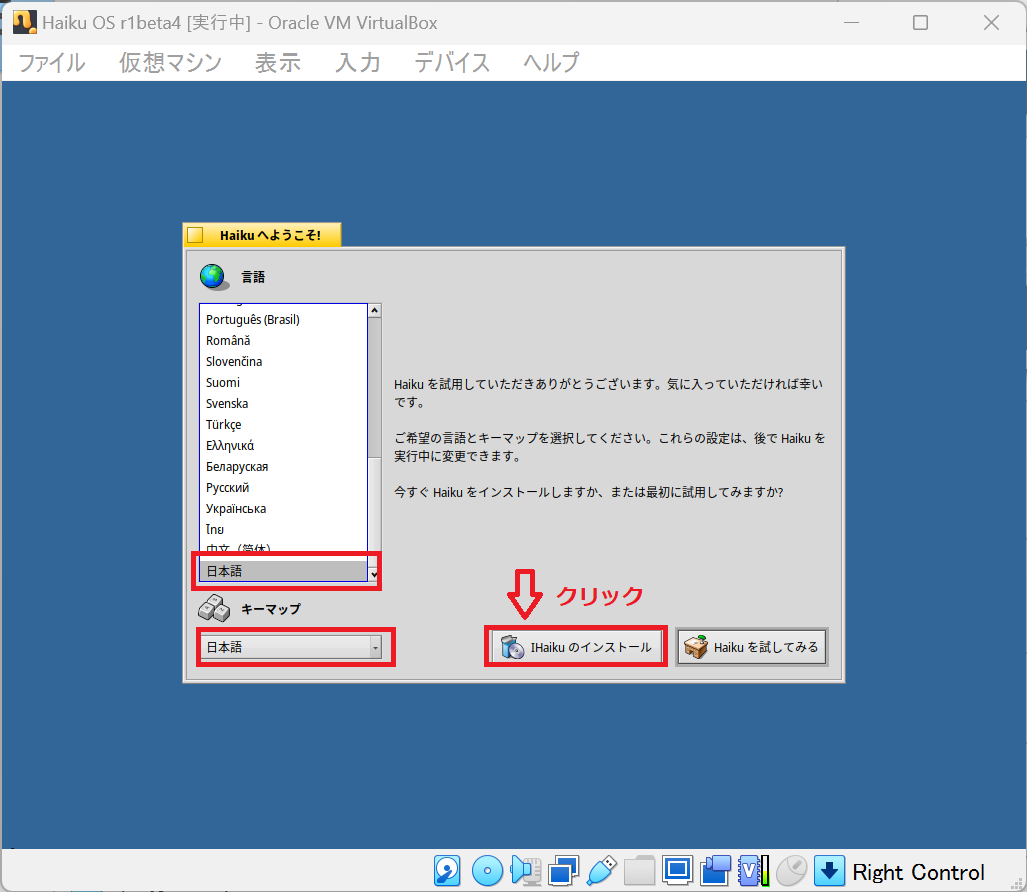Open the 入力 menu
The image size is (1027, 892).
[358, 63]
